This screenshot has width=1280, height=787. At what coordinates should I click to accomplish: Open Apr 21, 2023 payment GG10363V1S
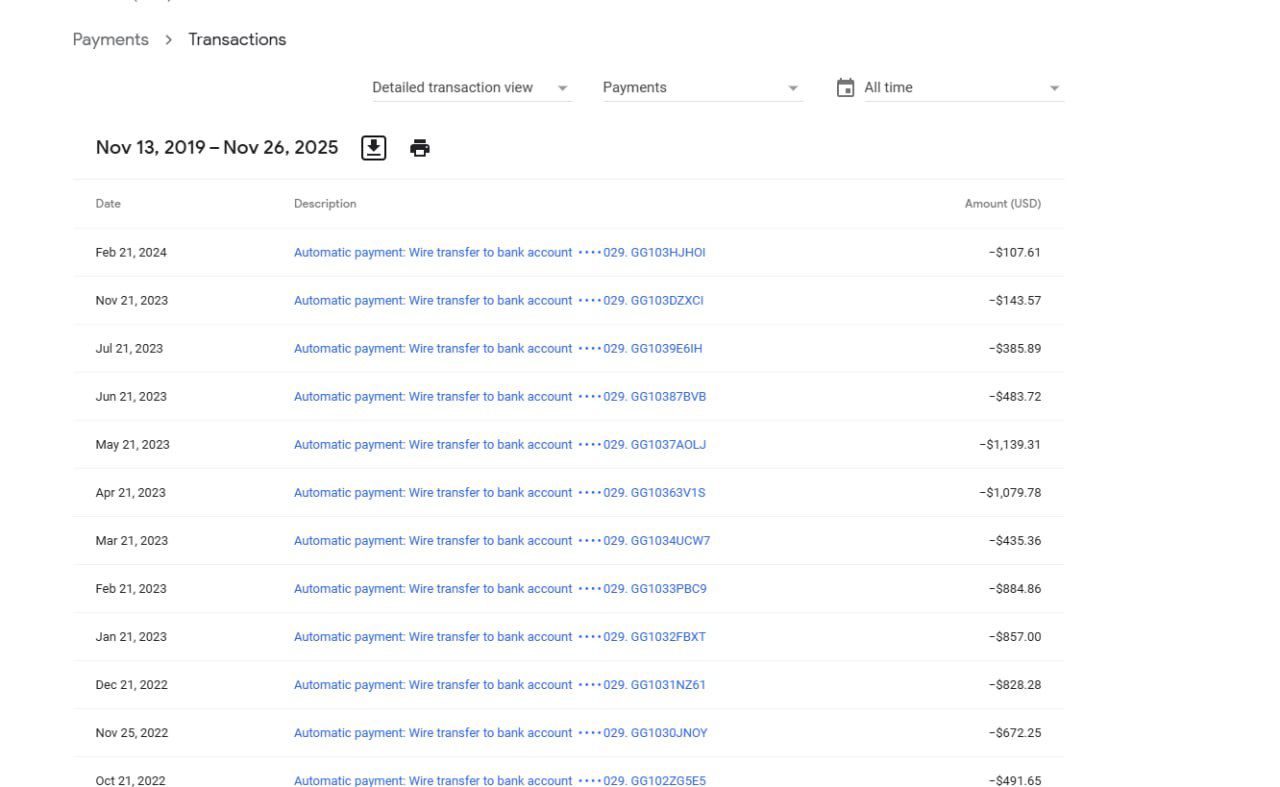499,493
